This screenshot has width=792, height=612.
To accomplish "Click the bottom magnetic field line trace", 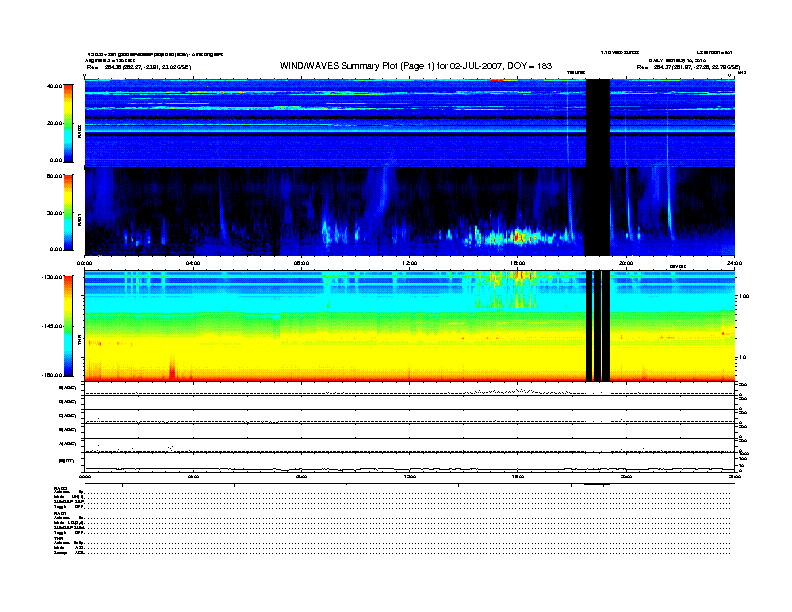I will point(410,469).
